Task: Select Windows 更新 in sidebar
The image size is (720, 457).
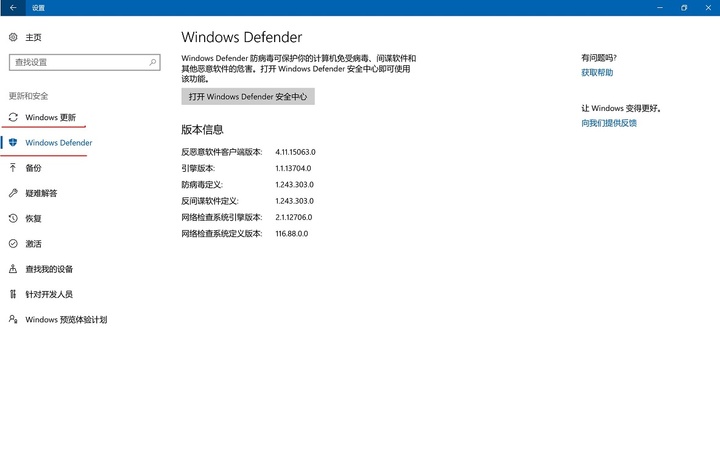Action: [51, 118]
